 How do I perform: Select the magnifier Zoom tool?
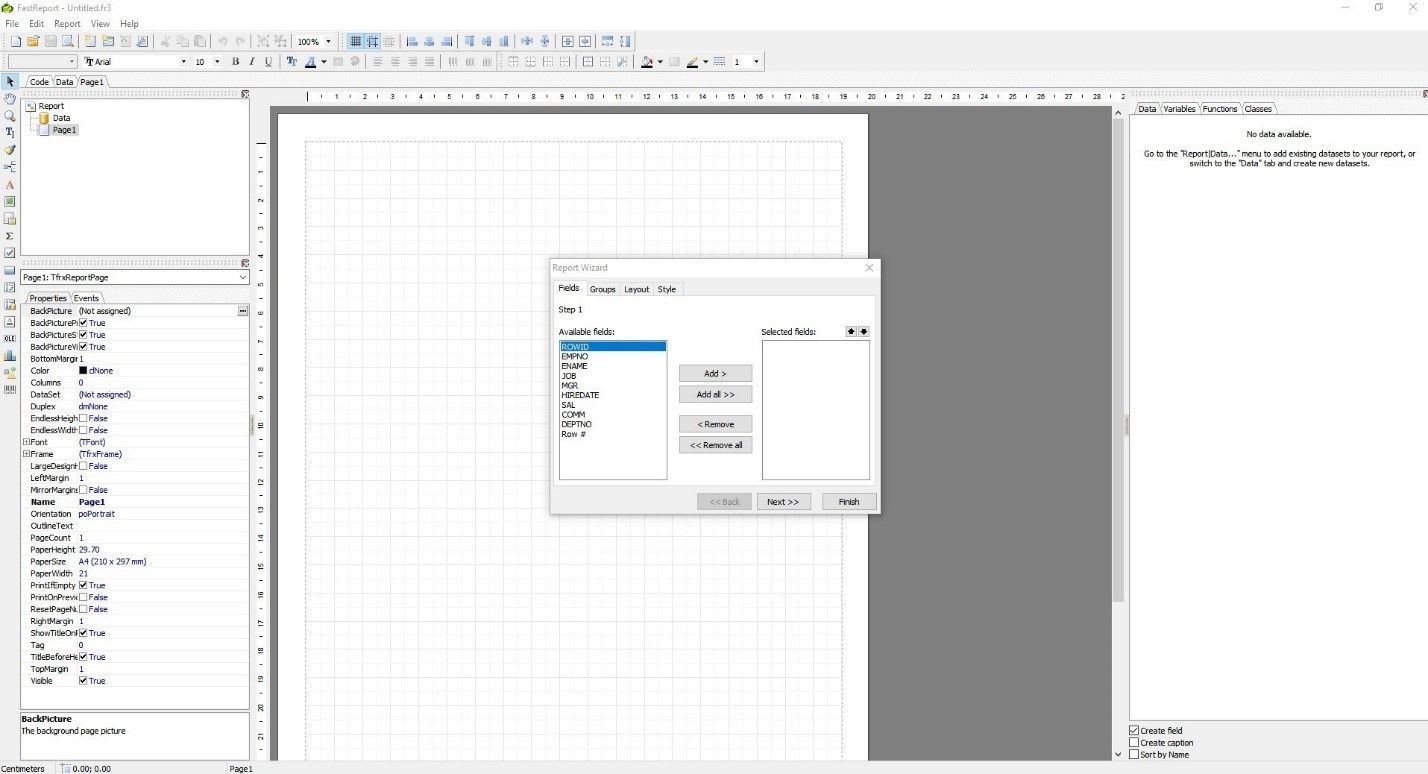(10, 115)
